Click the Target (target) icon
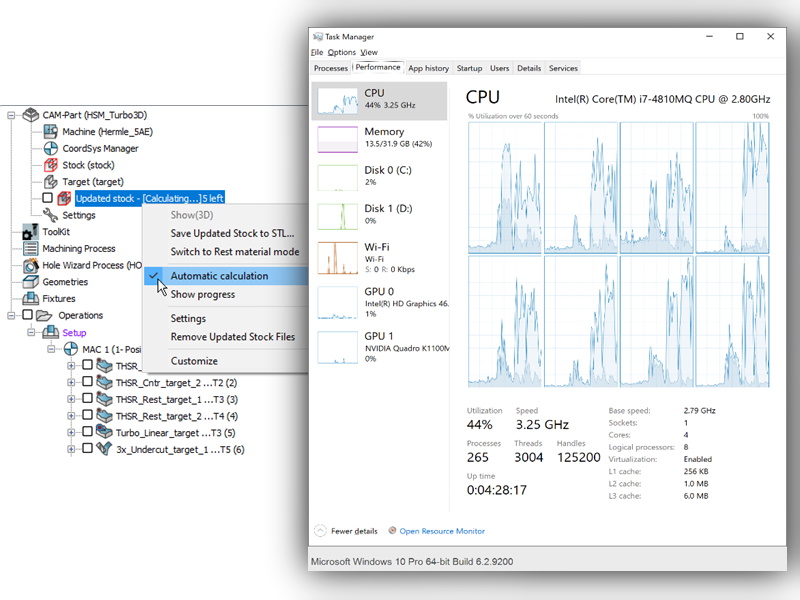The image size is (800, 600). point(50,182)
